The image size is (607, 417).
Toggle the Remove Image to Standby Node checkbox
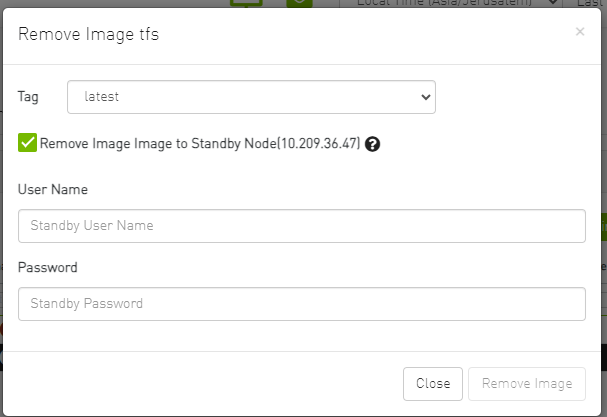tap(27, 143)
